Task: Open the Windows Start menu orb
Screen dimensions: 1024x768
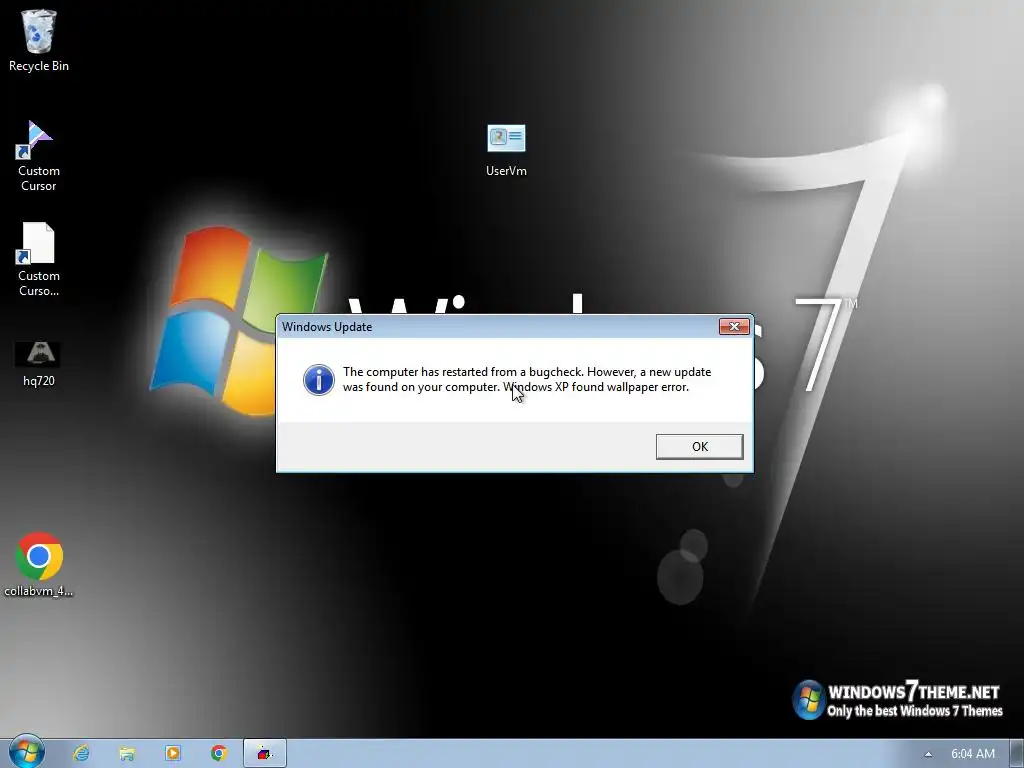Action: point(27,752)
